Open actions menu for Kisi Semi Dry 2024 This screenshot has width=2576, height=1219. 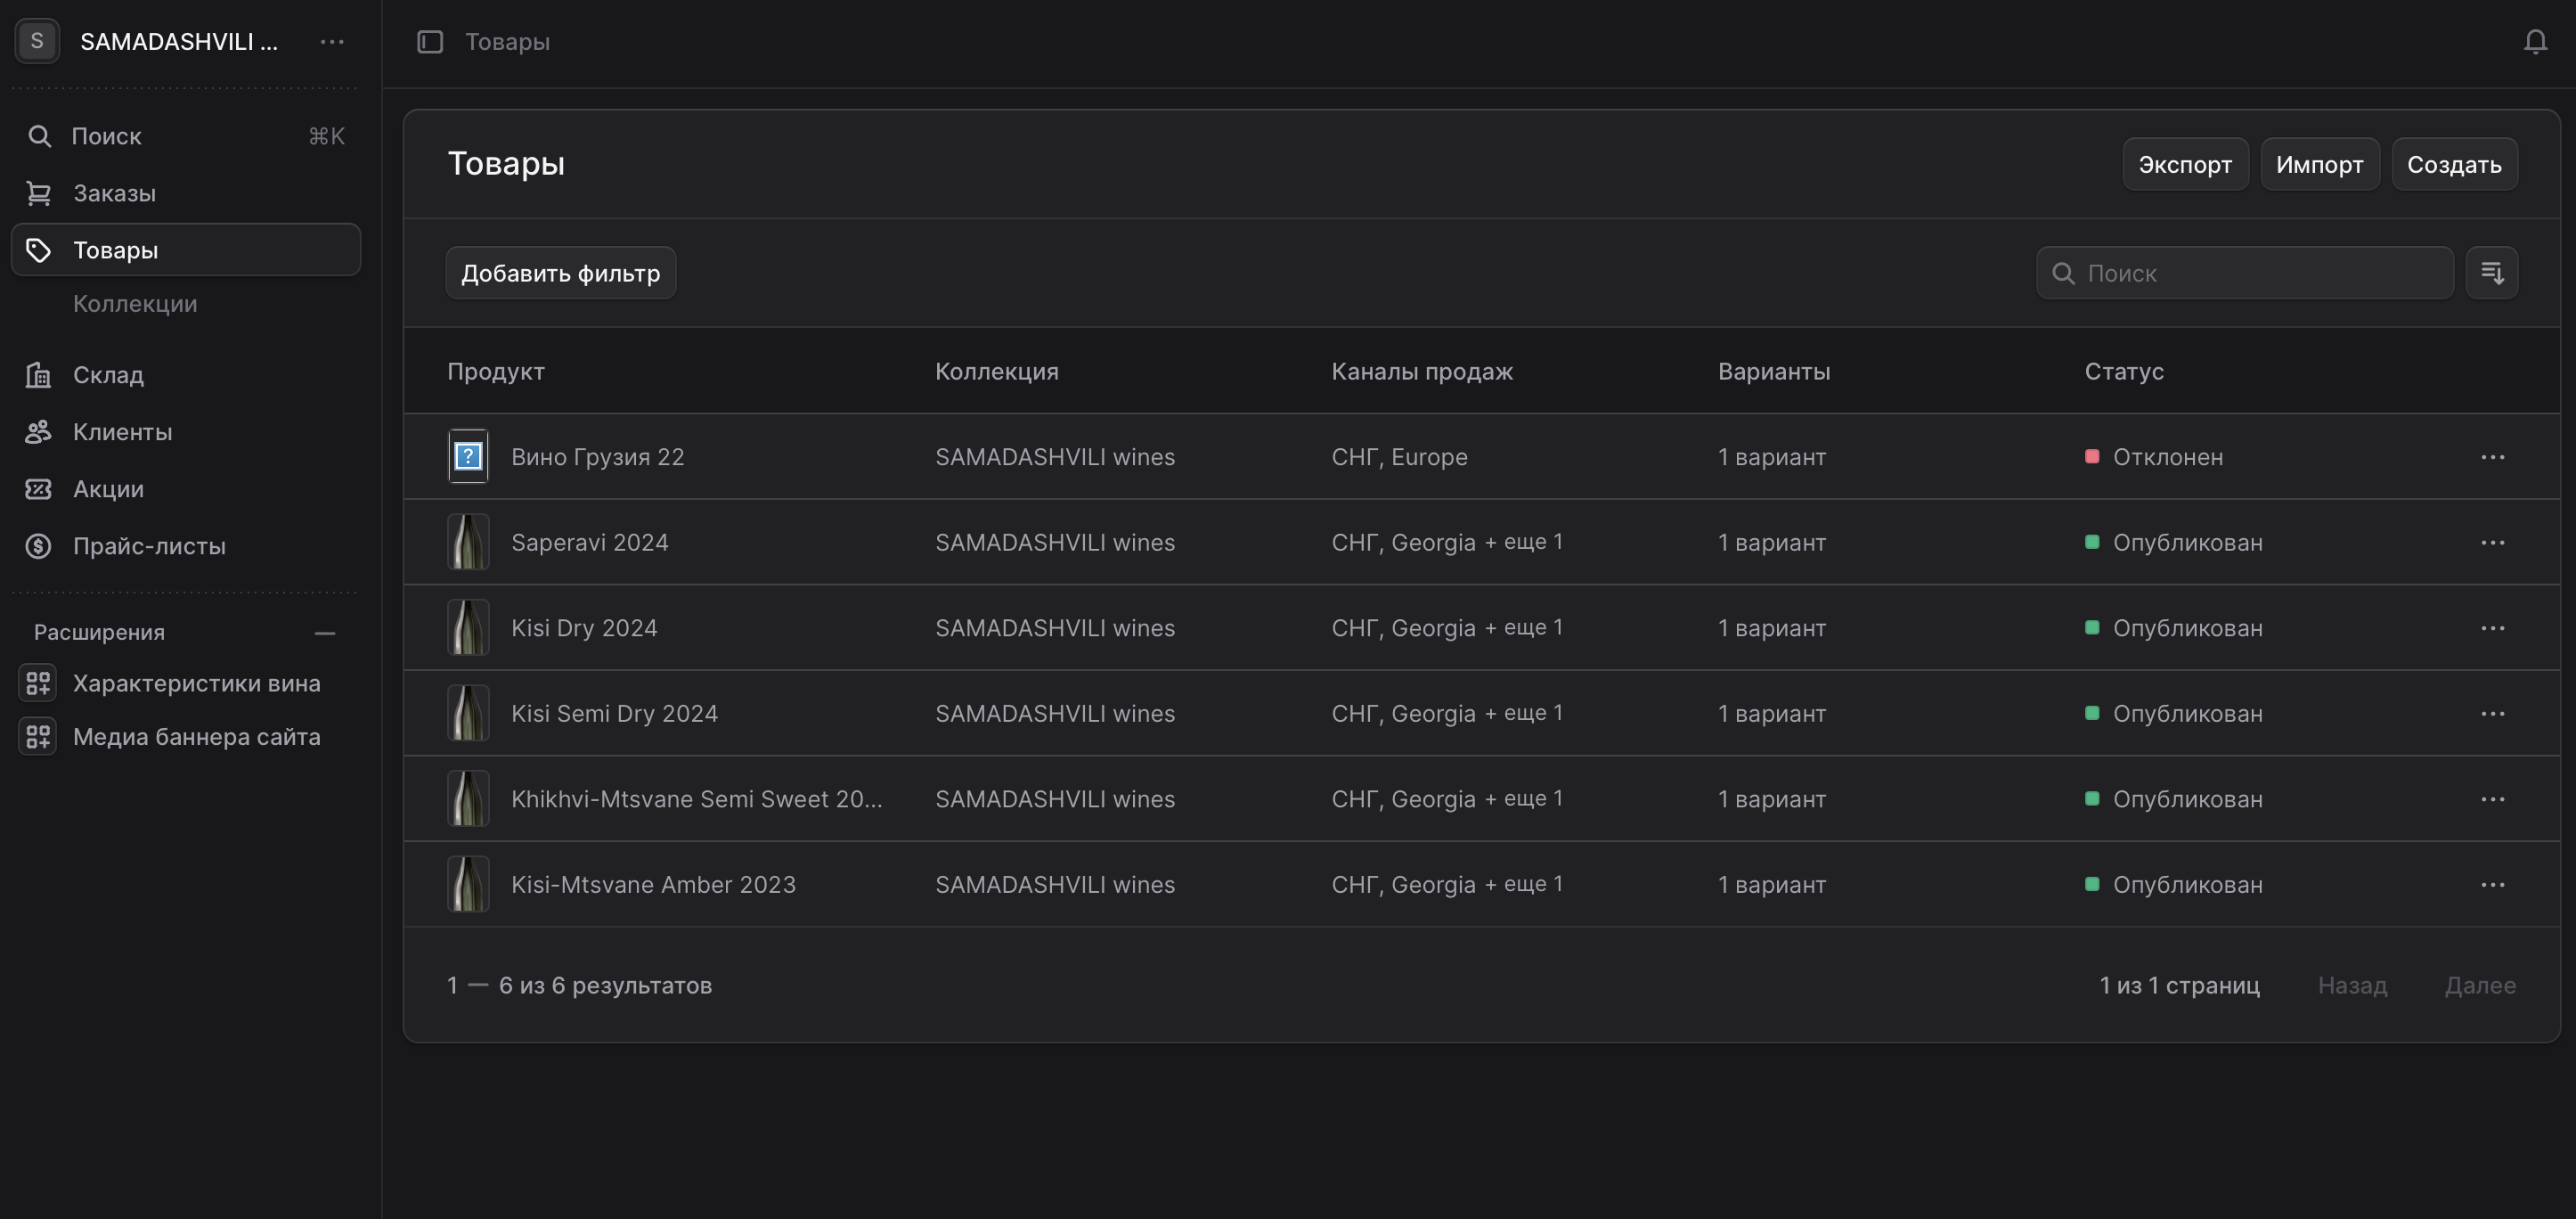click(x=2492, y=714)
